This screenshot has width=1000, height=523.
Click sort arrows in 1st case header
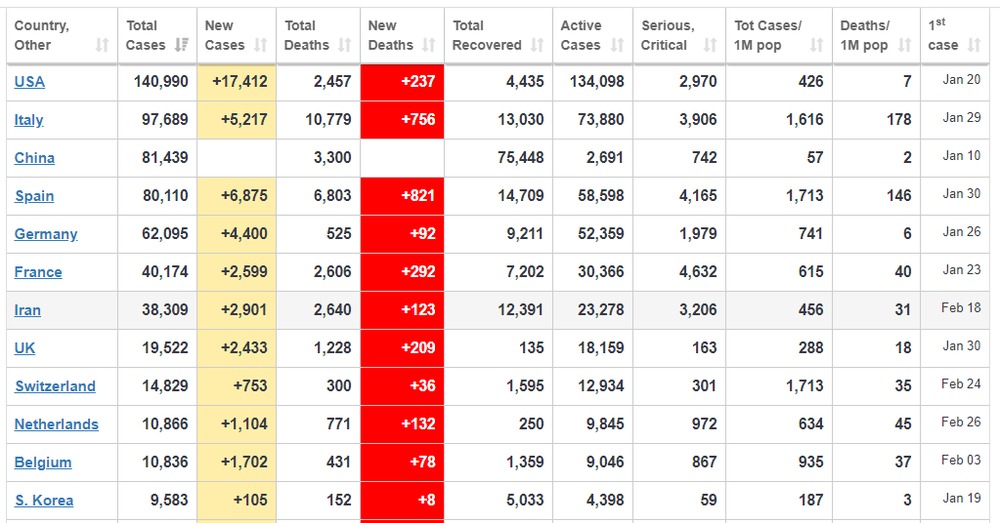click(x=975, y=45)
